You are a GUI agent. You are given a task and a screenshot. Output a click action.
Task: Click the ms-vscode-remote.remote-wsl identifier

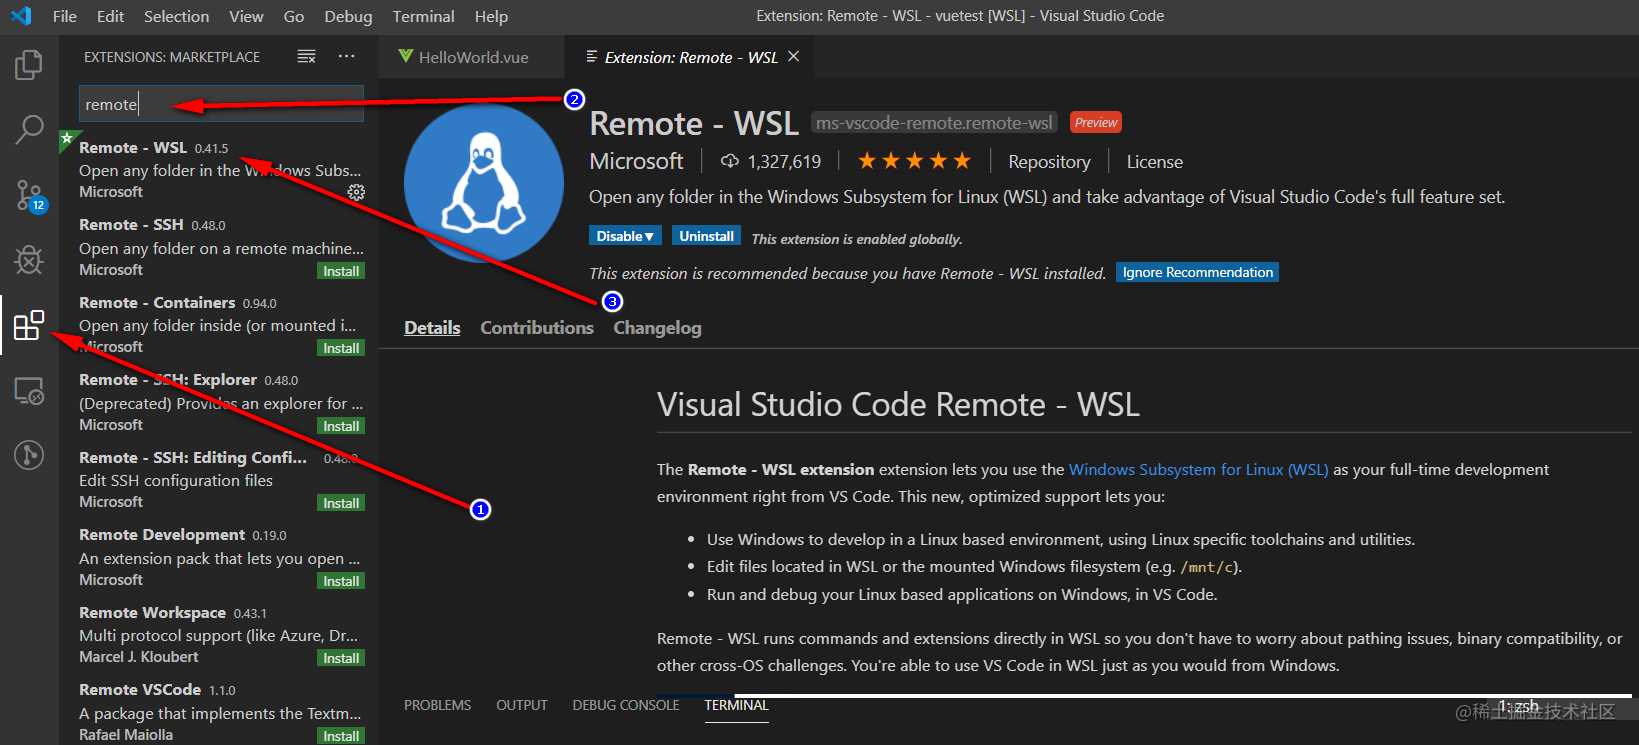[934, 123]
